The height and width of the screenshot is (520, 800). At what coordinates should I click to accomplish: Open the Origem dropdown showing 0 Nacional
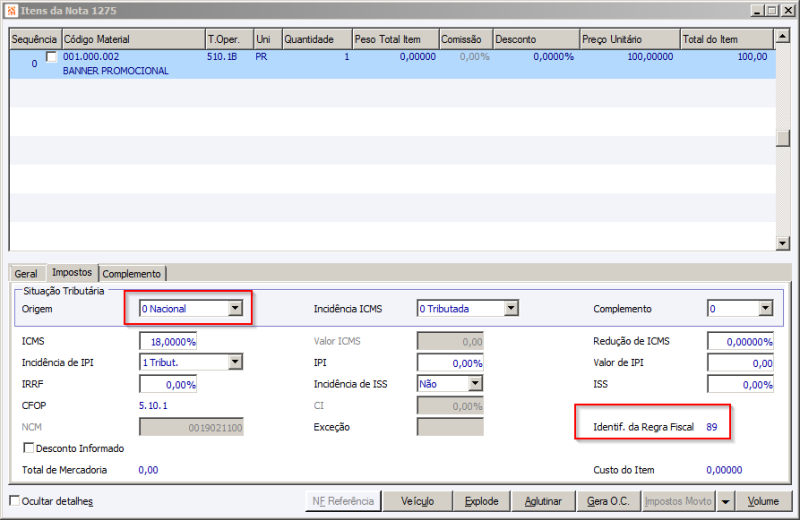pyautogui.click(x=235, y=308)
